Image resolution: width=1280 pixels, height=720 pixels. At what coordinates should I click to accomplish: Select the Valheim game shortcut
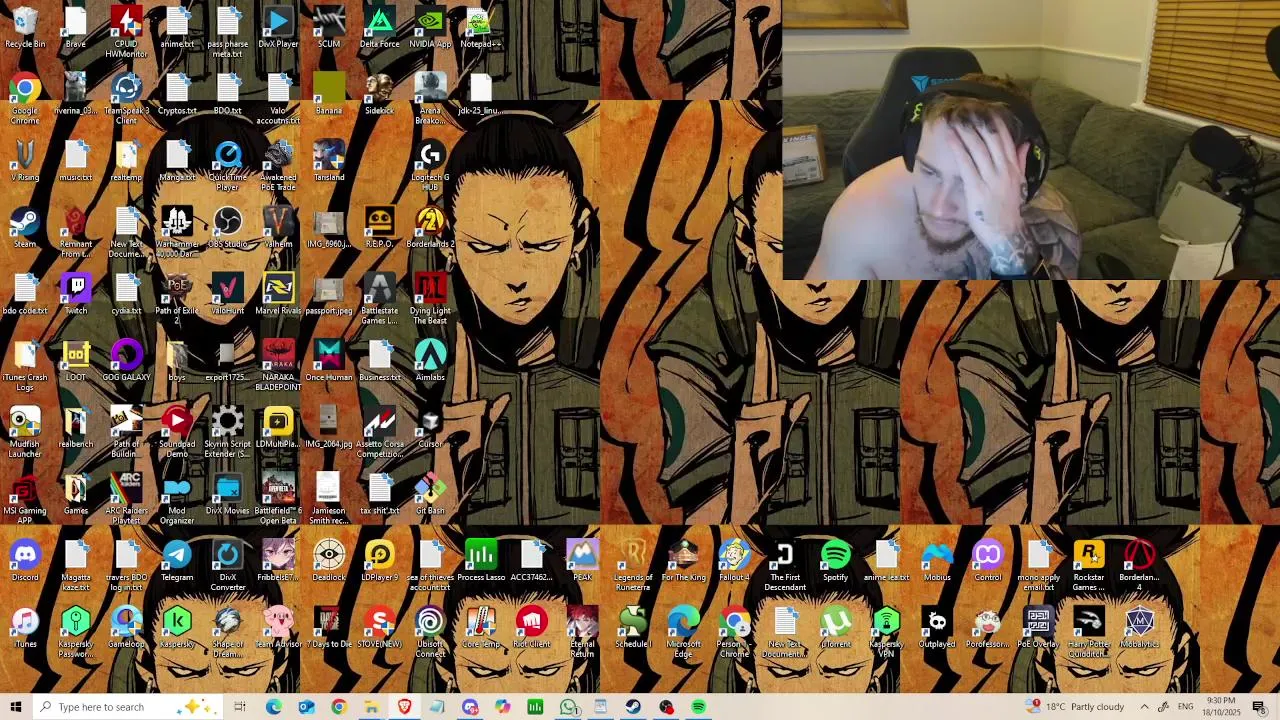[278, 227]
